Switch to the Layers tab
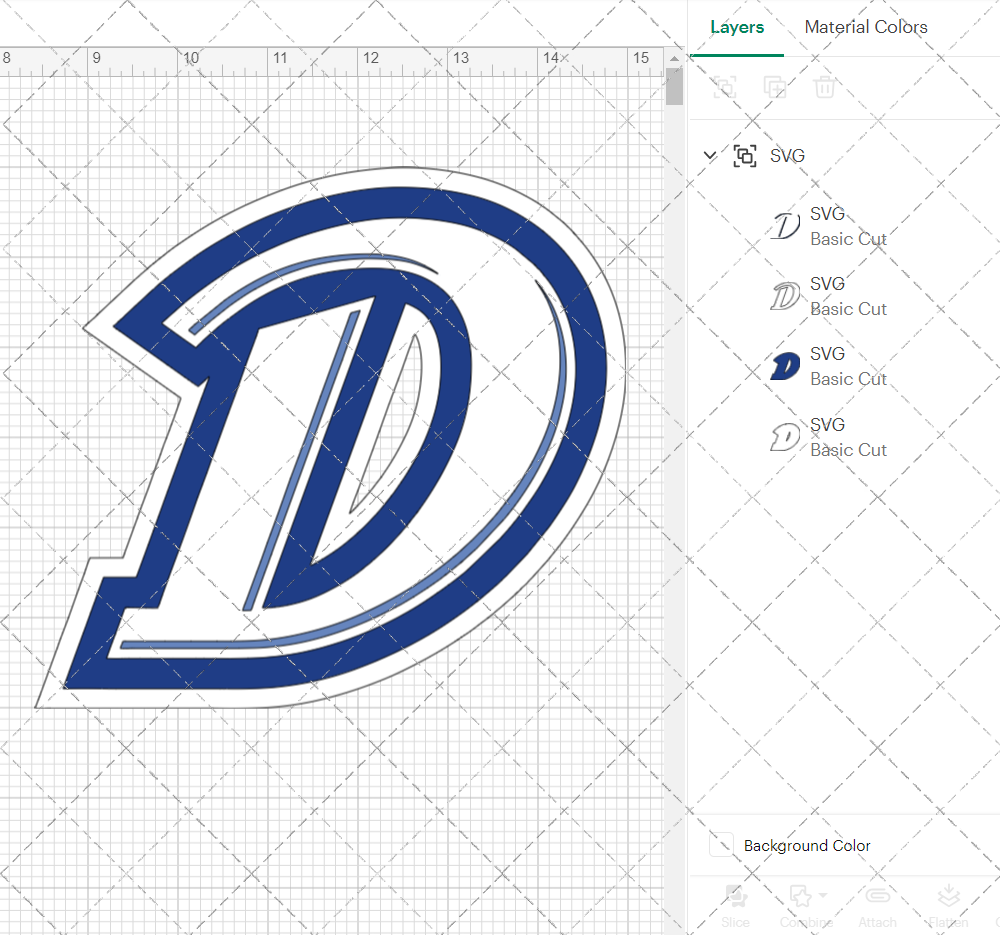This screenshot has height=935, width=1000. click(737, 27)
